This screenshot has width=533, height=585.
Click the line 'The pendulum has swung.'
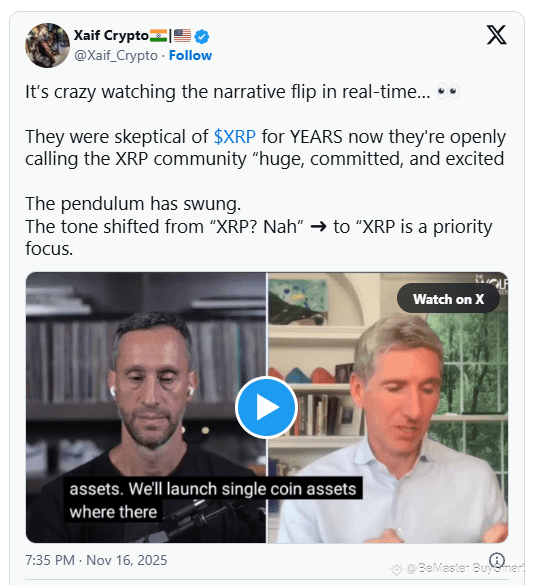point(133,204)
